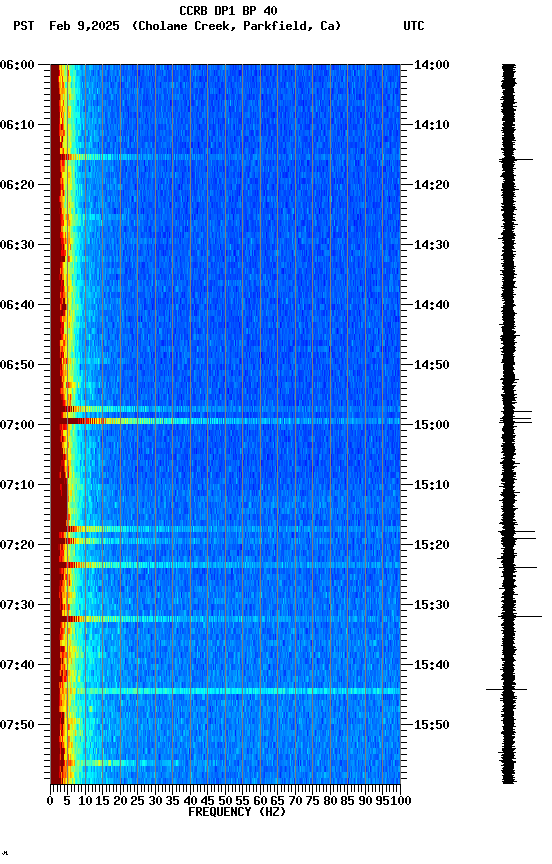Screen dimensions: 552x864
Task: Click the "15:10" UTC time label
Action: (x=432, y=485)
